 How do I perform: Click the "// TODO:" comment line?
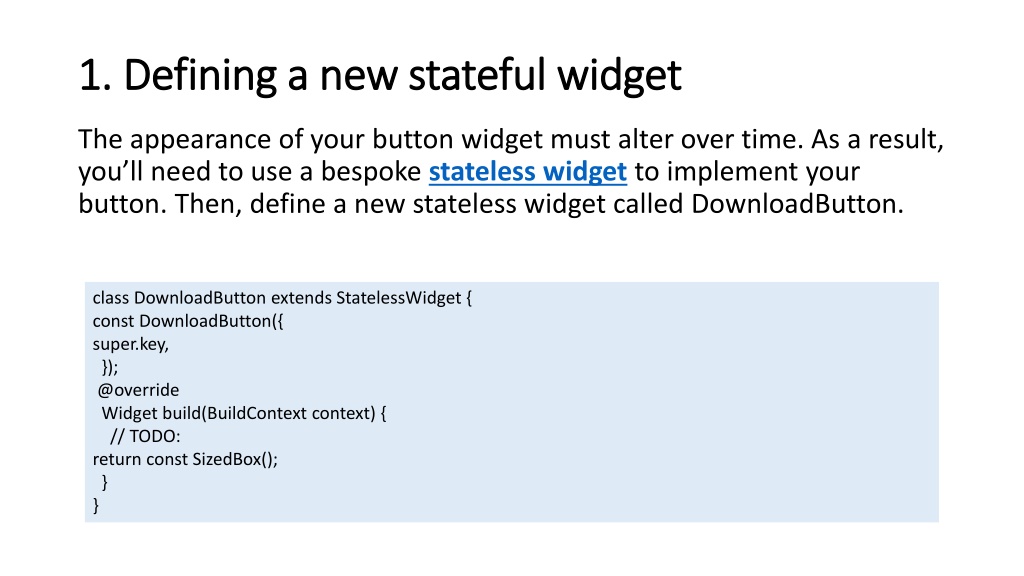tap(145, 436)
